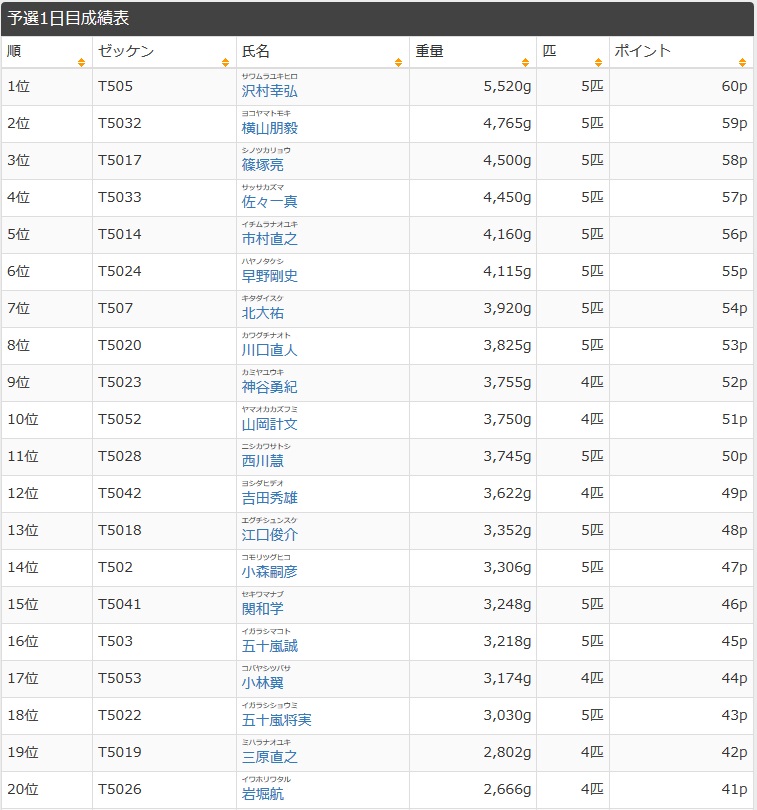Select bib number T5026

click(x=119, y=789)
